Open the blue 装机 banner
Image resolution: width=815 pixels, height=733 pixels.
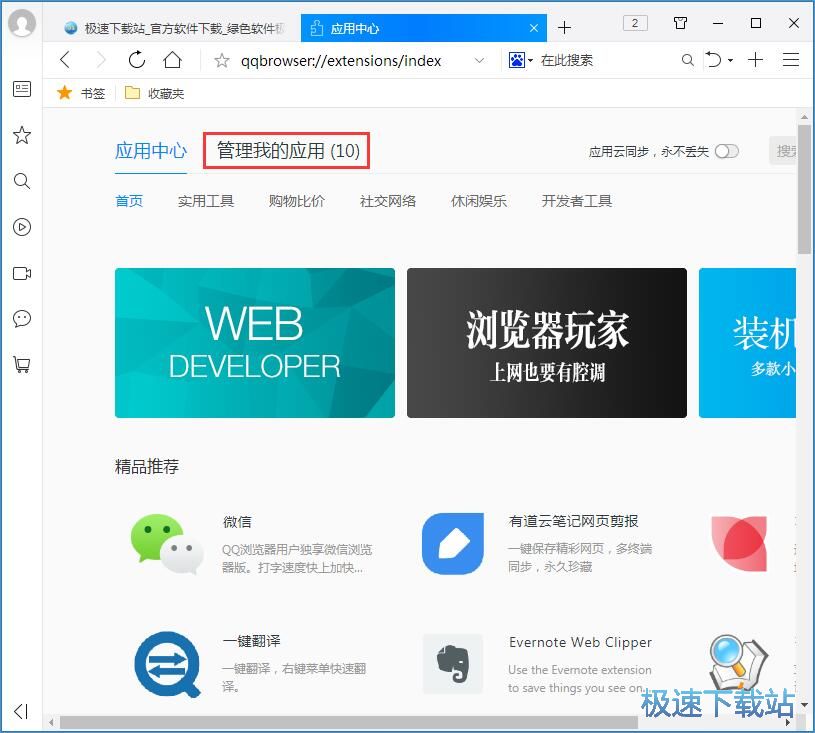(x=747, y=343)
